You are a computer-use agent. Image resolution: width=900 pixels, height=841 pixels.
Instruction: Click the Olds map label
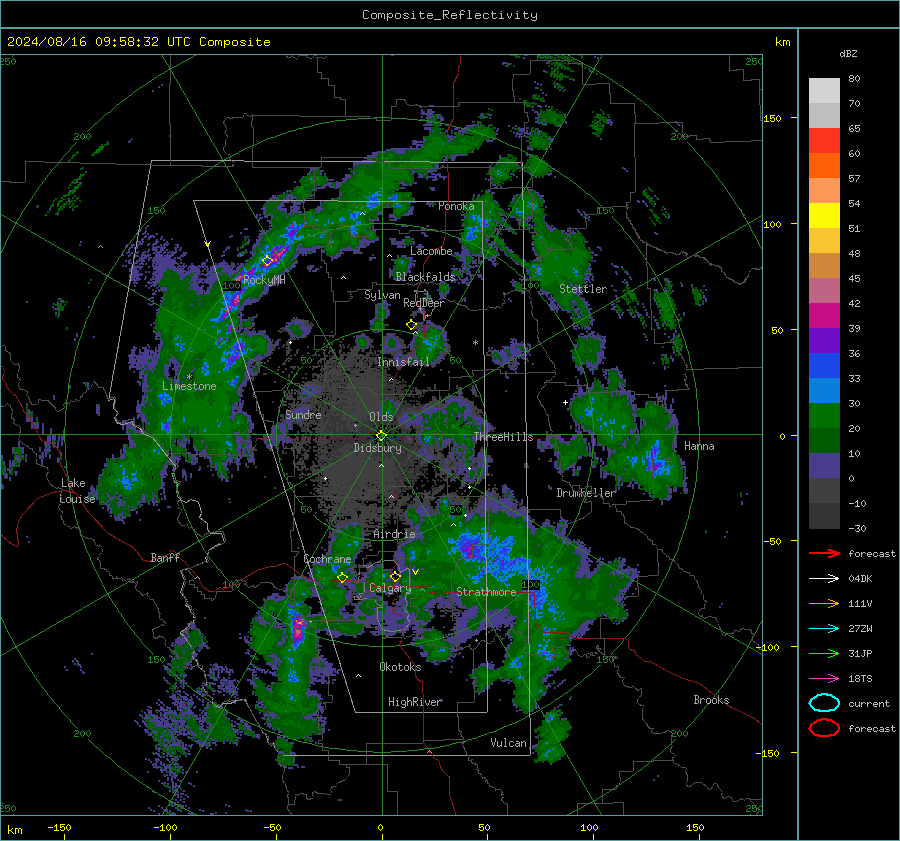[x=381, y=417]
